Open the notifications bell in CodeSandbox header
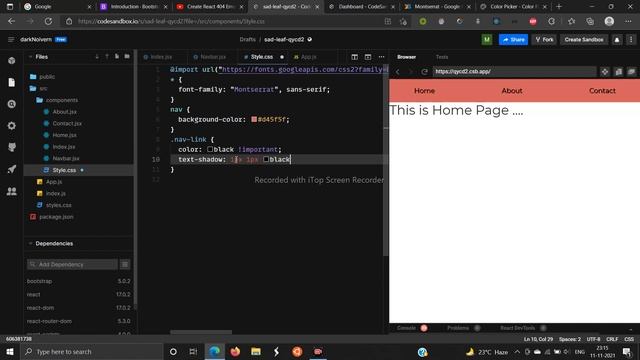 tap(617, 40)
